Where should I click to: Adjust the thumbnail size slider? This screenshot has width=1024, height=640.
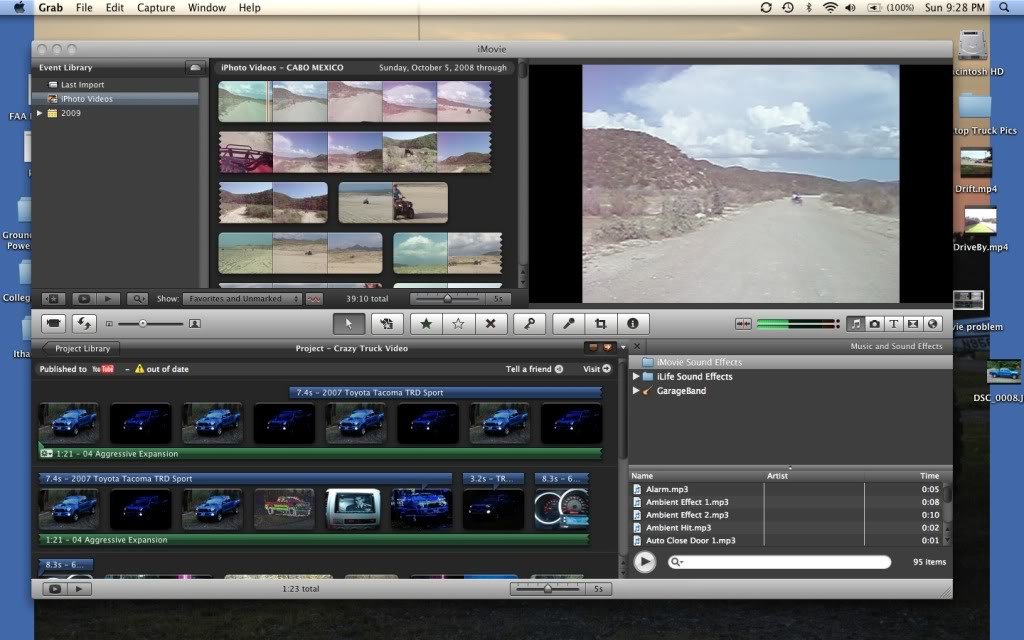pyautogui.click(x=152, y=323)
